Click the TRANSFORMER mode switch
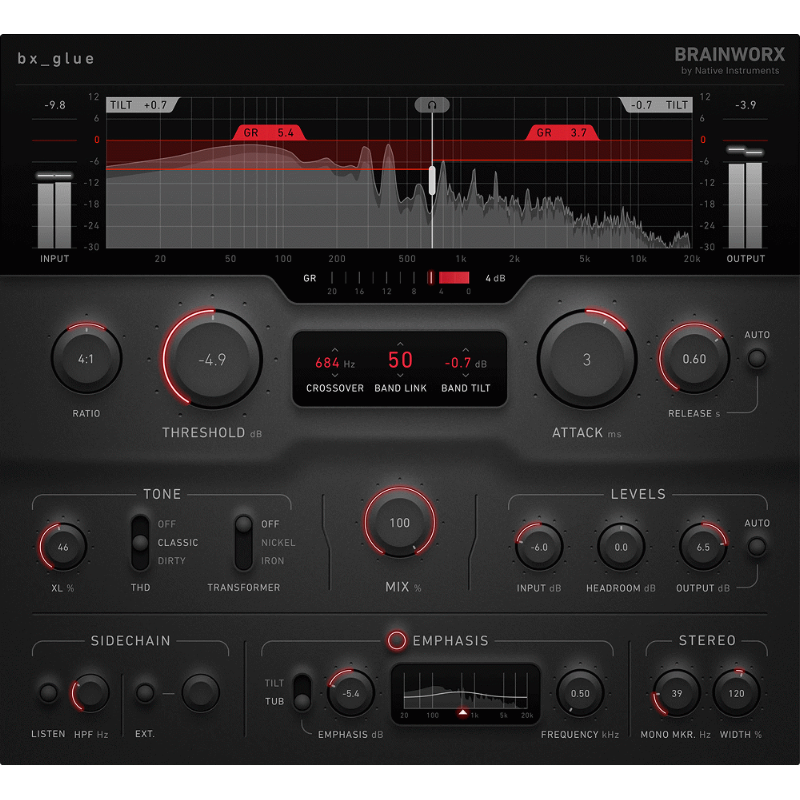This screenshot has width=800, height=800. point(243,542)
